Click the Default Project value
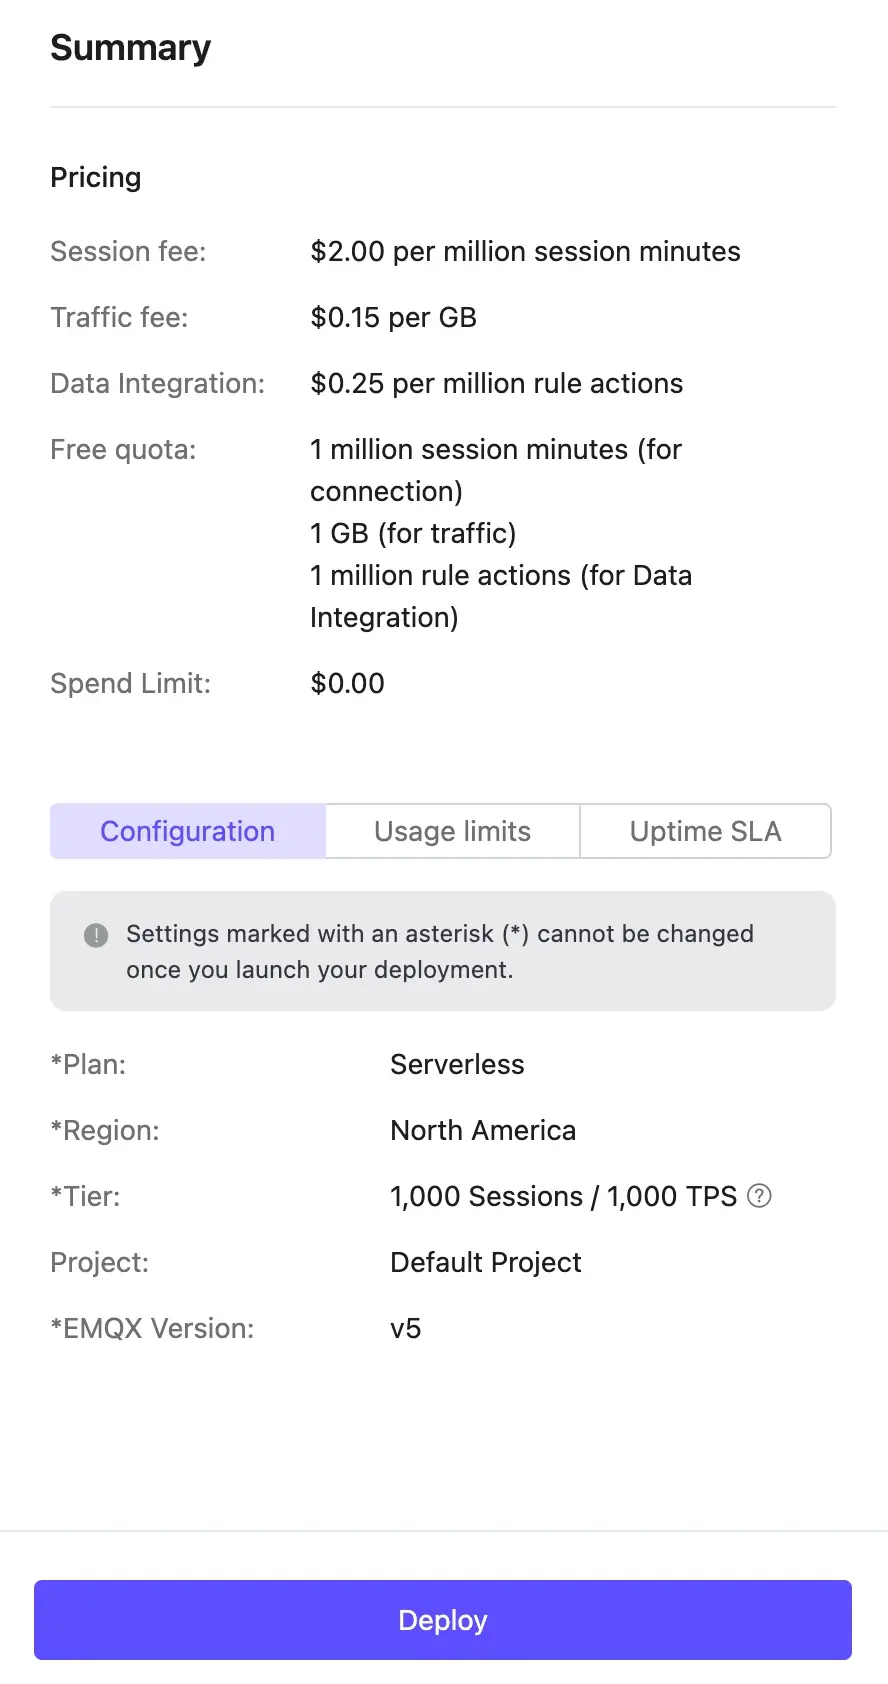Viewport: 888px width, 1684px height. [x=485, y=1262]
